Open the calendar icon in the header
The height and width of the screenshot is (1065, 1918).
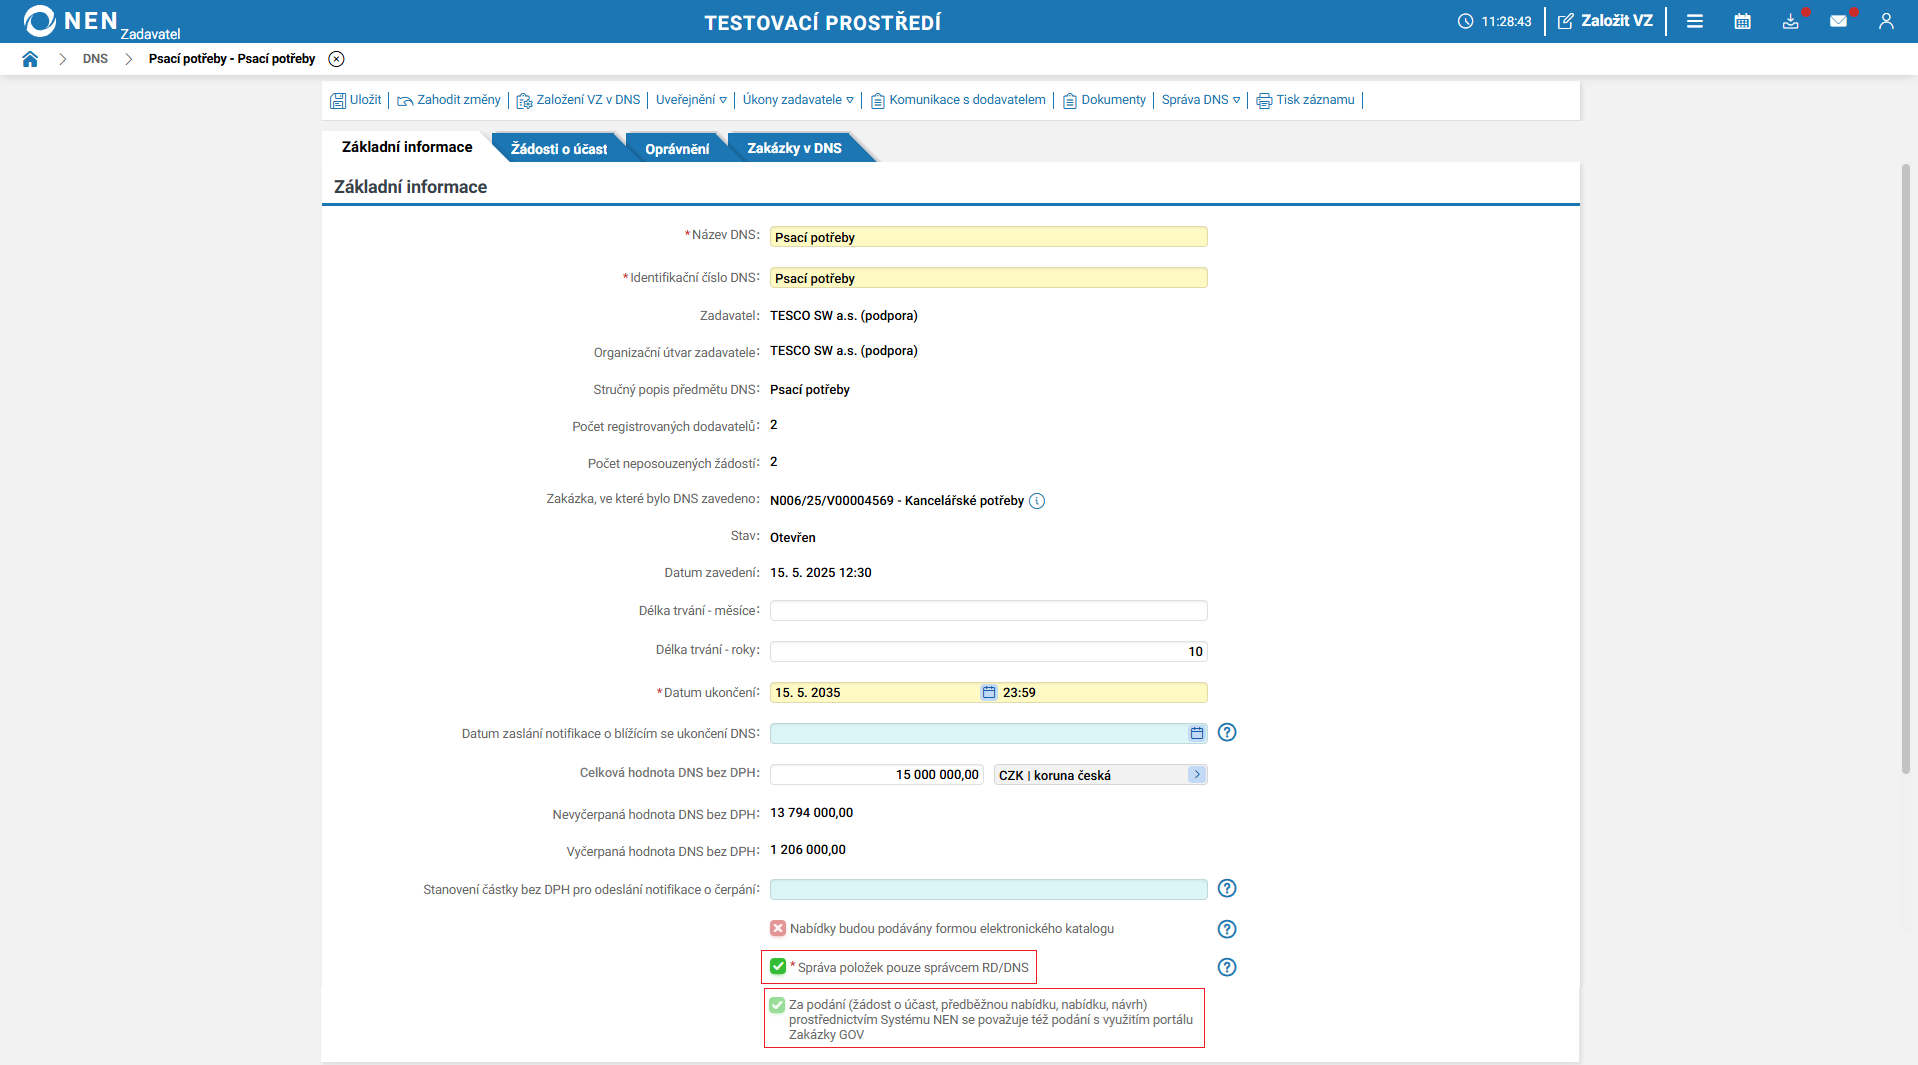coord(1742,21)
